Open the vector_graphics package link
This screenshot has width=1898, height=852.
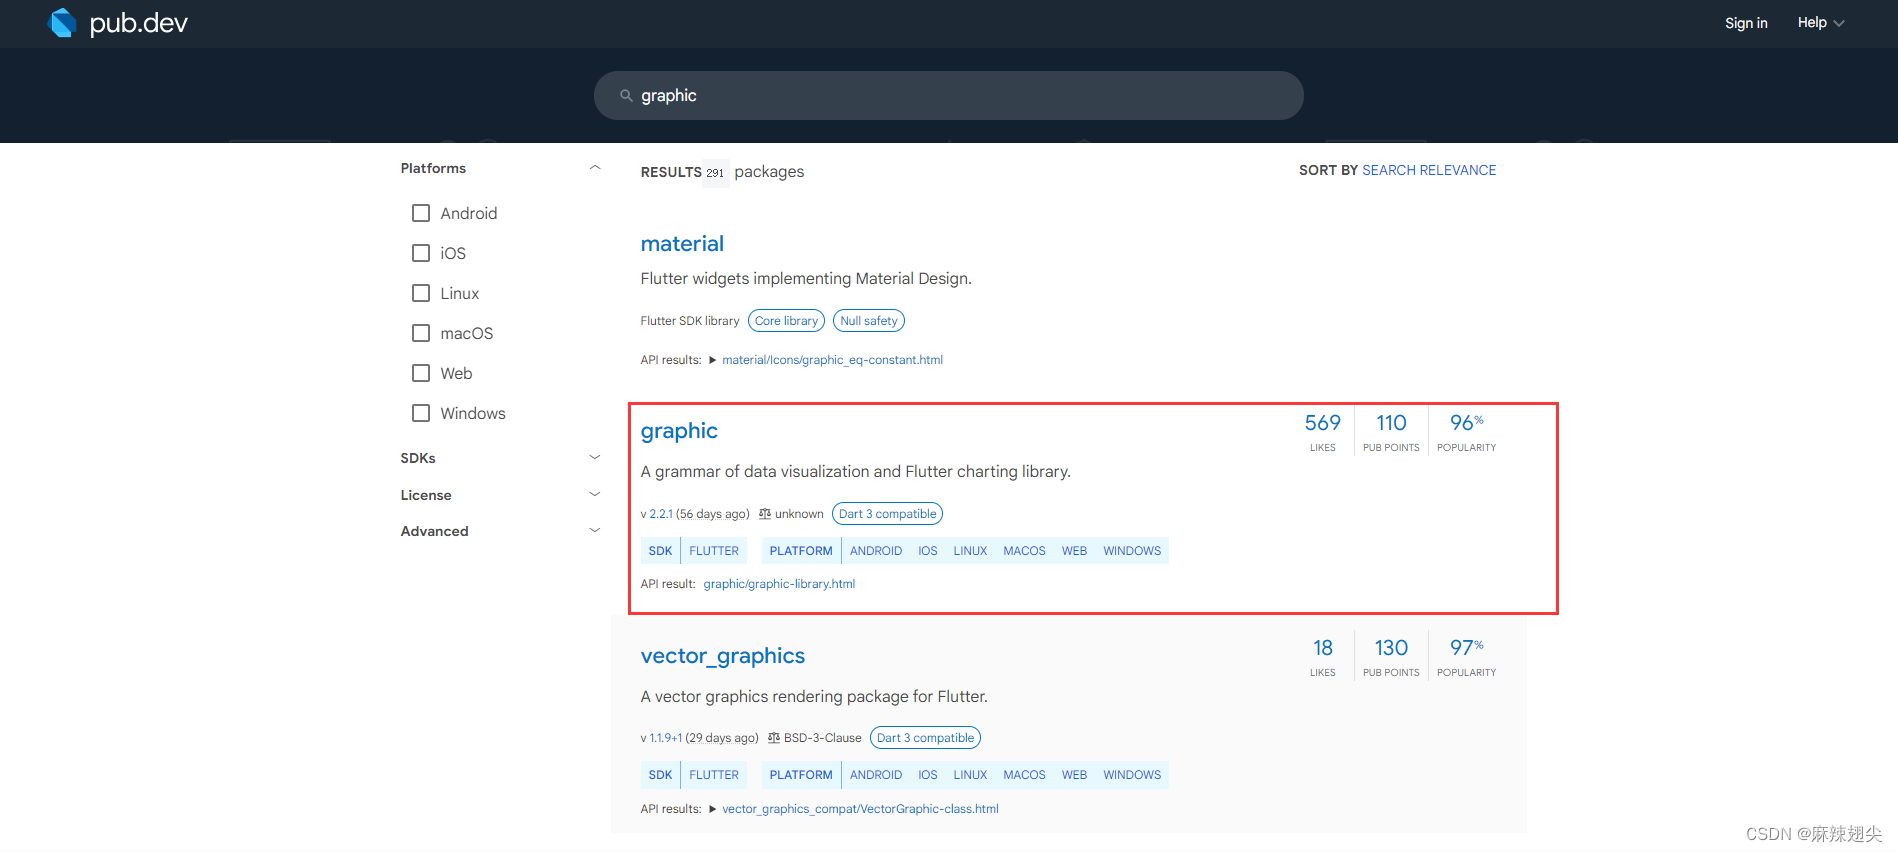point(723,656)
